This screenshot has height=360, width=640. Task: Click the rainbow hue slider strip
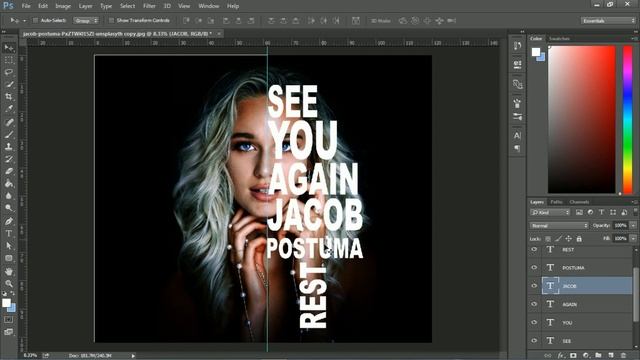click(627, 119)
